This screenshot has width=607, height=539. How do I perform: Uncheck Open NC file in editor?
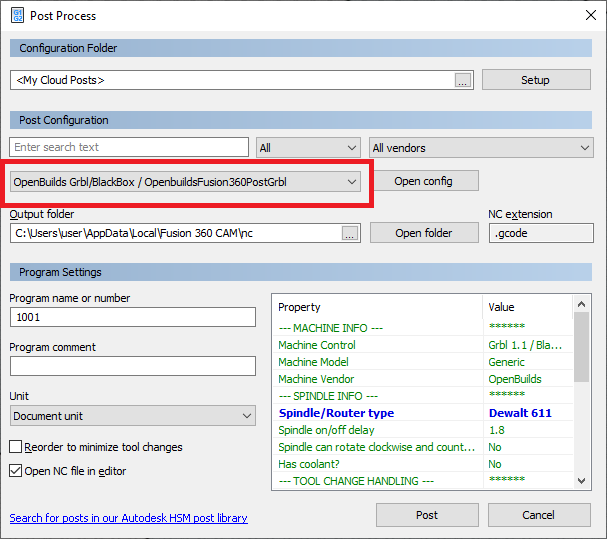pos(16,471)
